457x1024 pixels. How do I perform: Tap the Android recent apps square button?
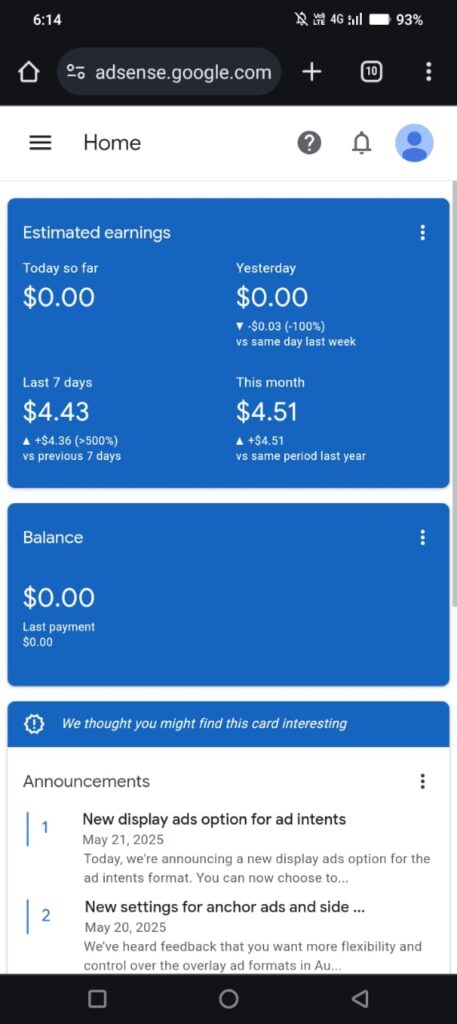97,999
